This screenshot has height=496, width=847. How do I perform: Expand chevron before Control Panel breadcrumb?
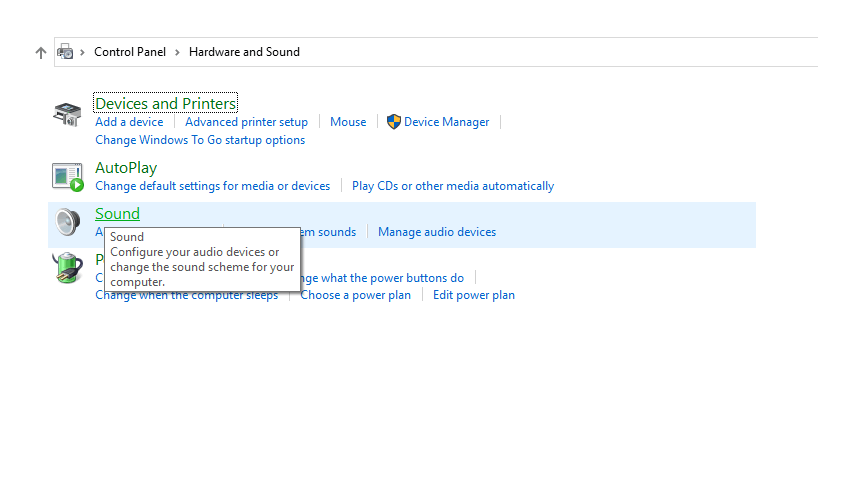[x=83, y=52]
